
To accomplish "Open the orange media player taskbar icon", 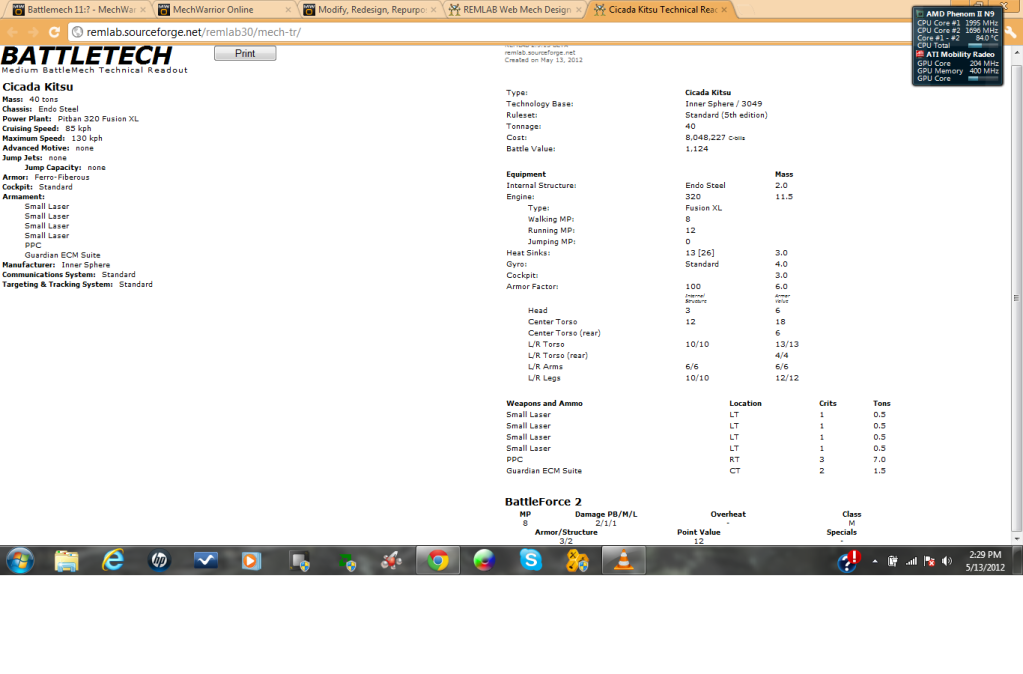I will coord(251,560).
